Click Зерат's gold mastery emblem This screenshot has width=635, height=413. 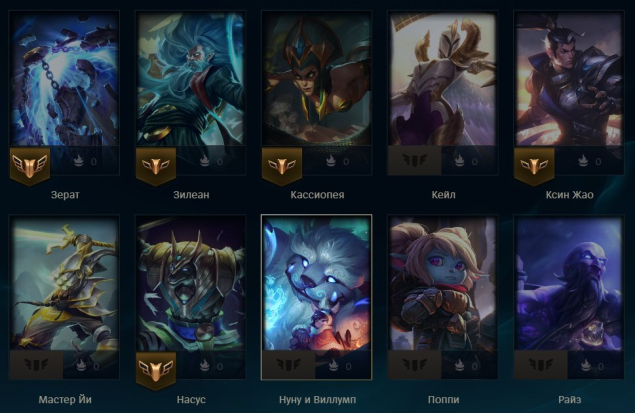tap(30, 166)
